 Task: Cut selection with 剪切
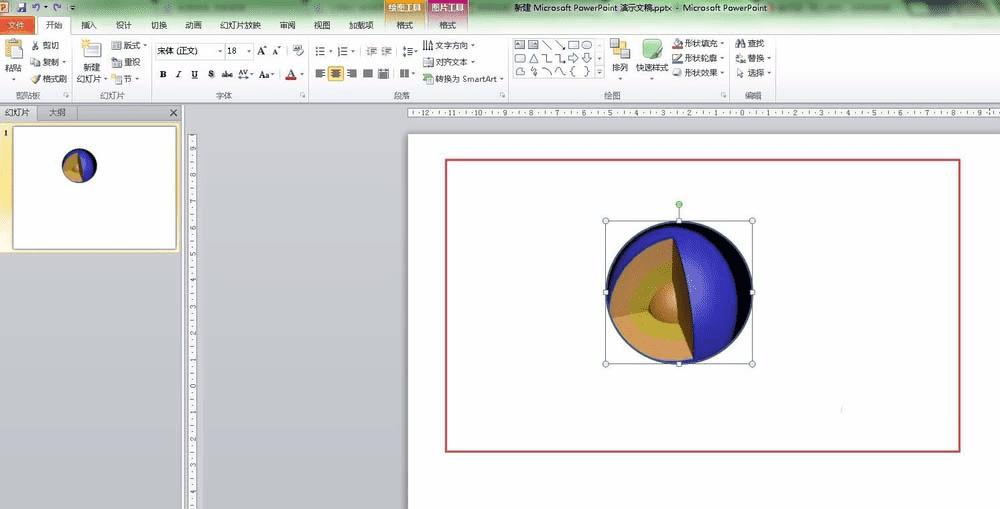click(x=45, y=45)
